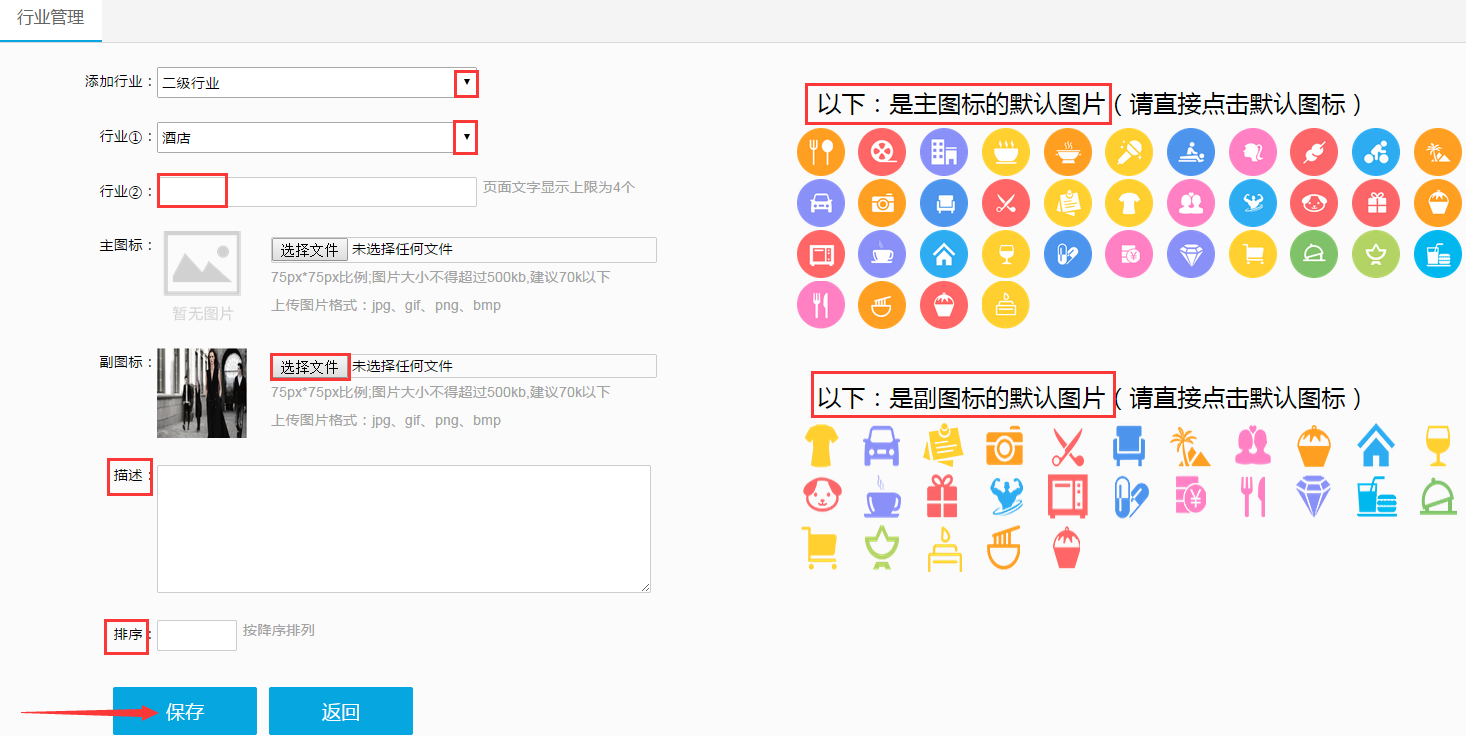Choose the round yellow T-shirt icon
Screen dimensions: 1466x736
coord(1129,203)
